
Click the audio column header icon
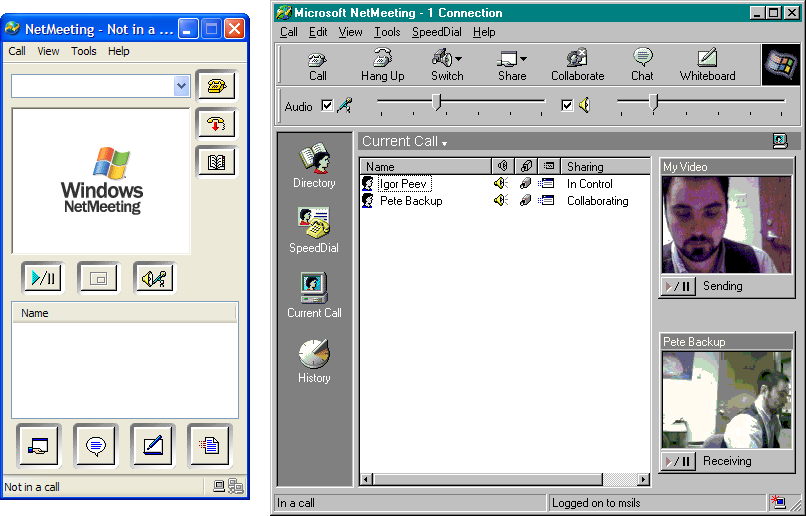(503, 166)
